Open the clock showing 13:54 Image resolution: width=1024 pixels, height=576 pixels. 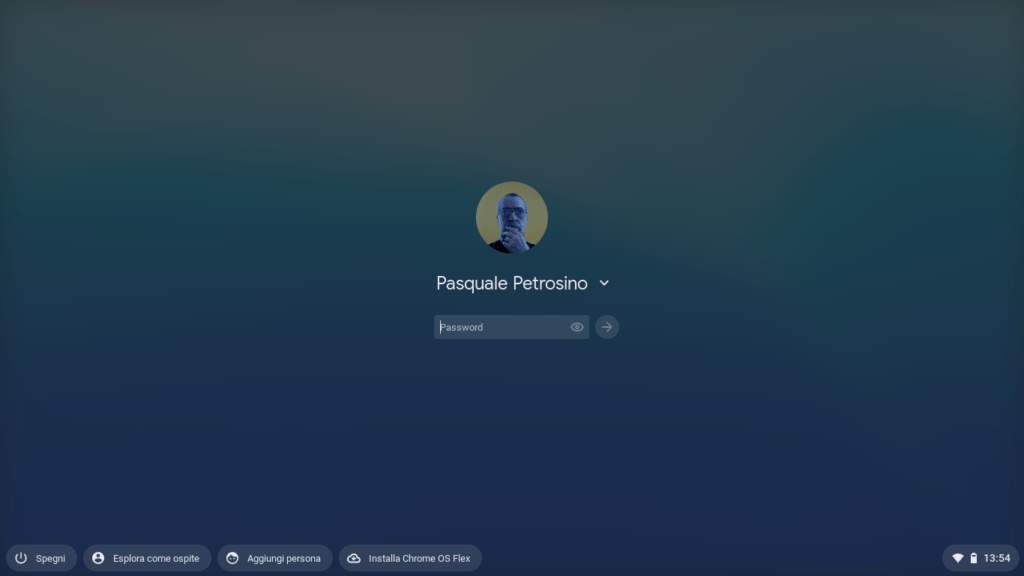[x=997, y=558]
